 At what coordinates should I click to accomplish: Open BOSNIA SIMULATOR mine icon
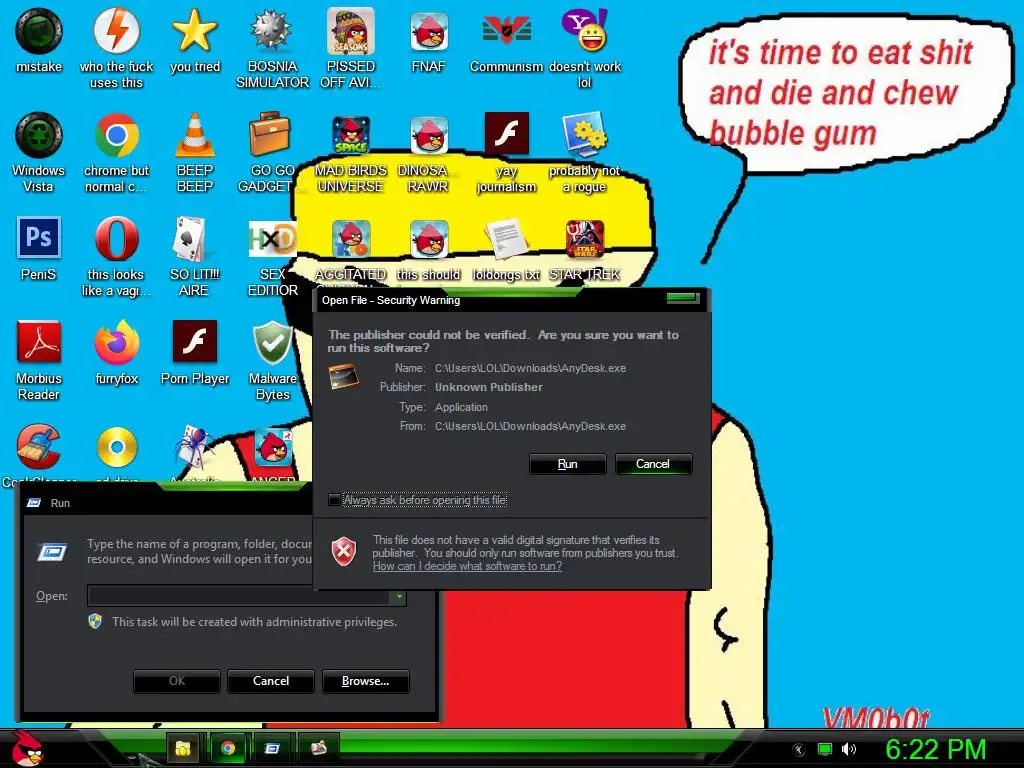point(272,31)
